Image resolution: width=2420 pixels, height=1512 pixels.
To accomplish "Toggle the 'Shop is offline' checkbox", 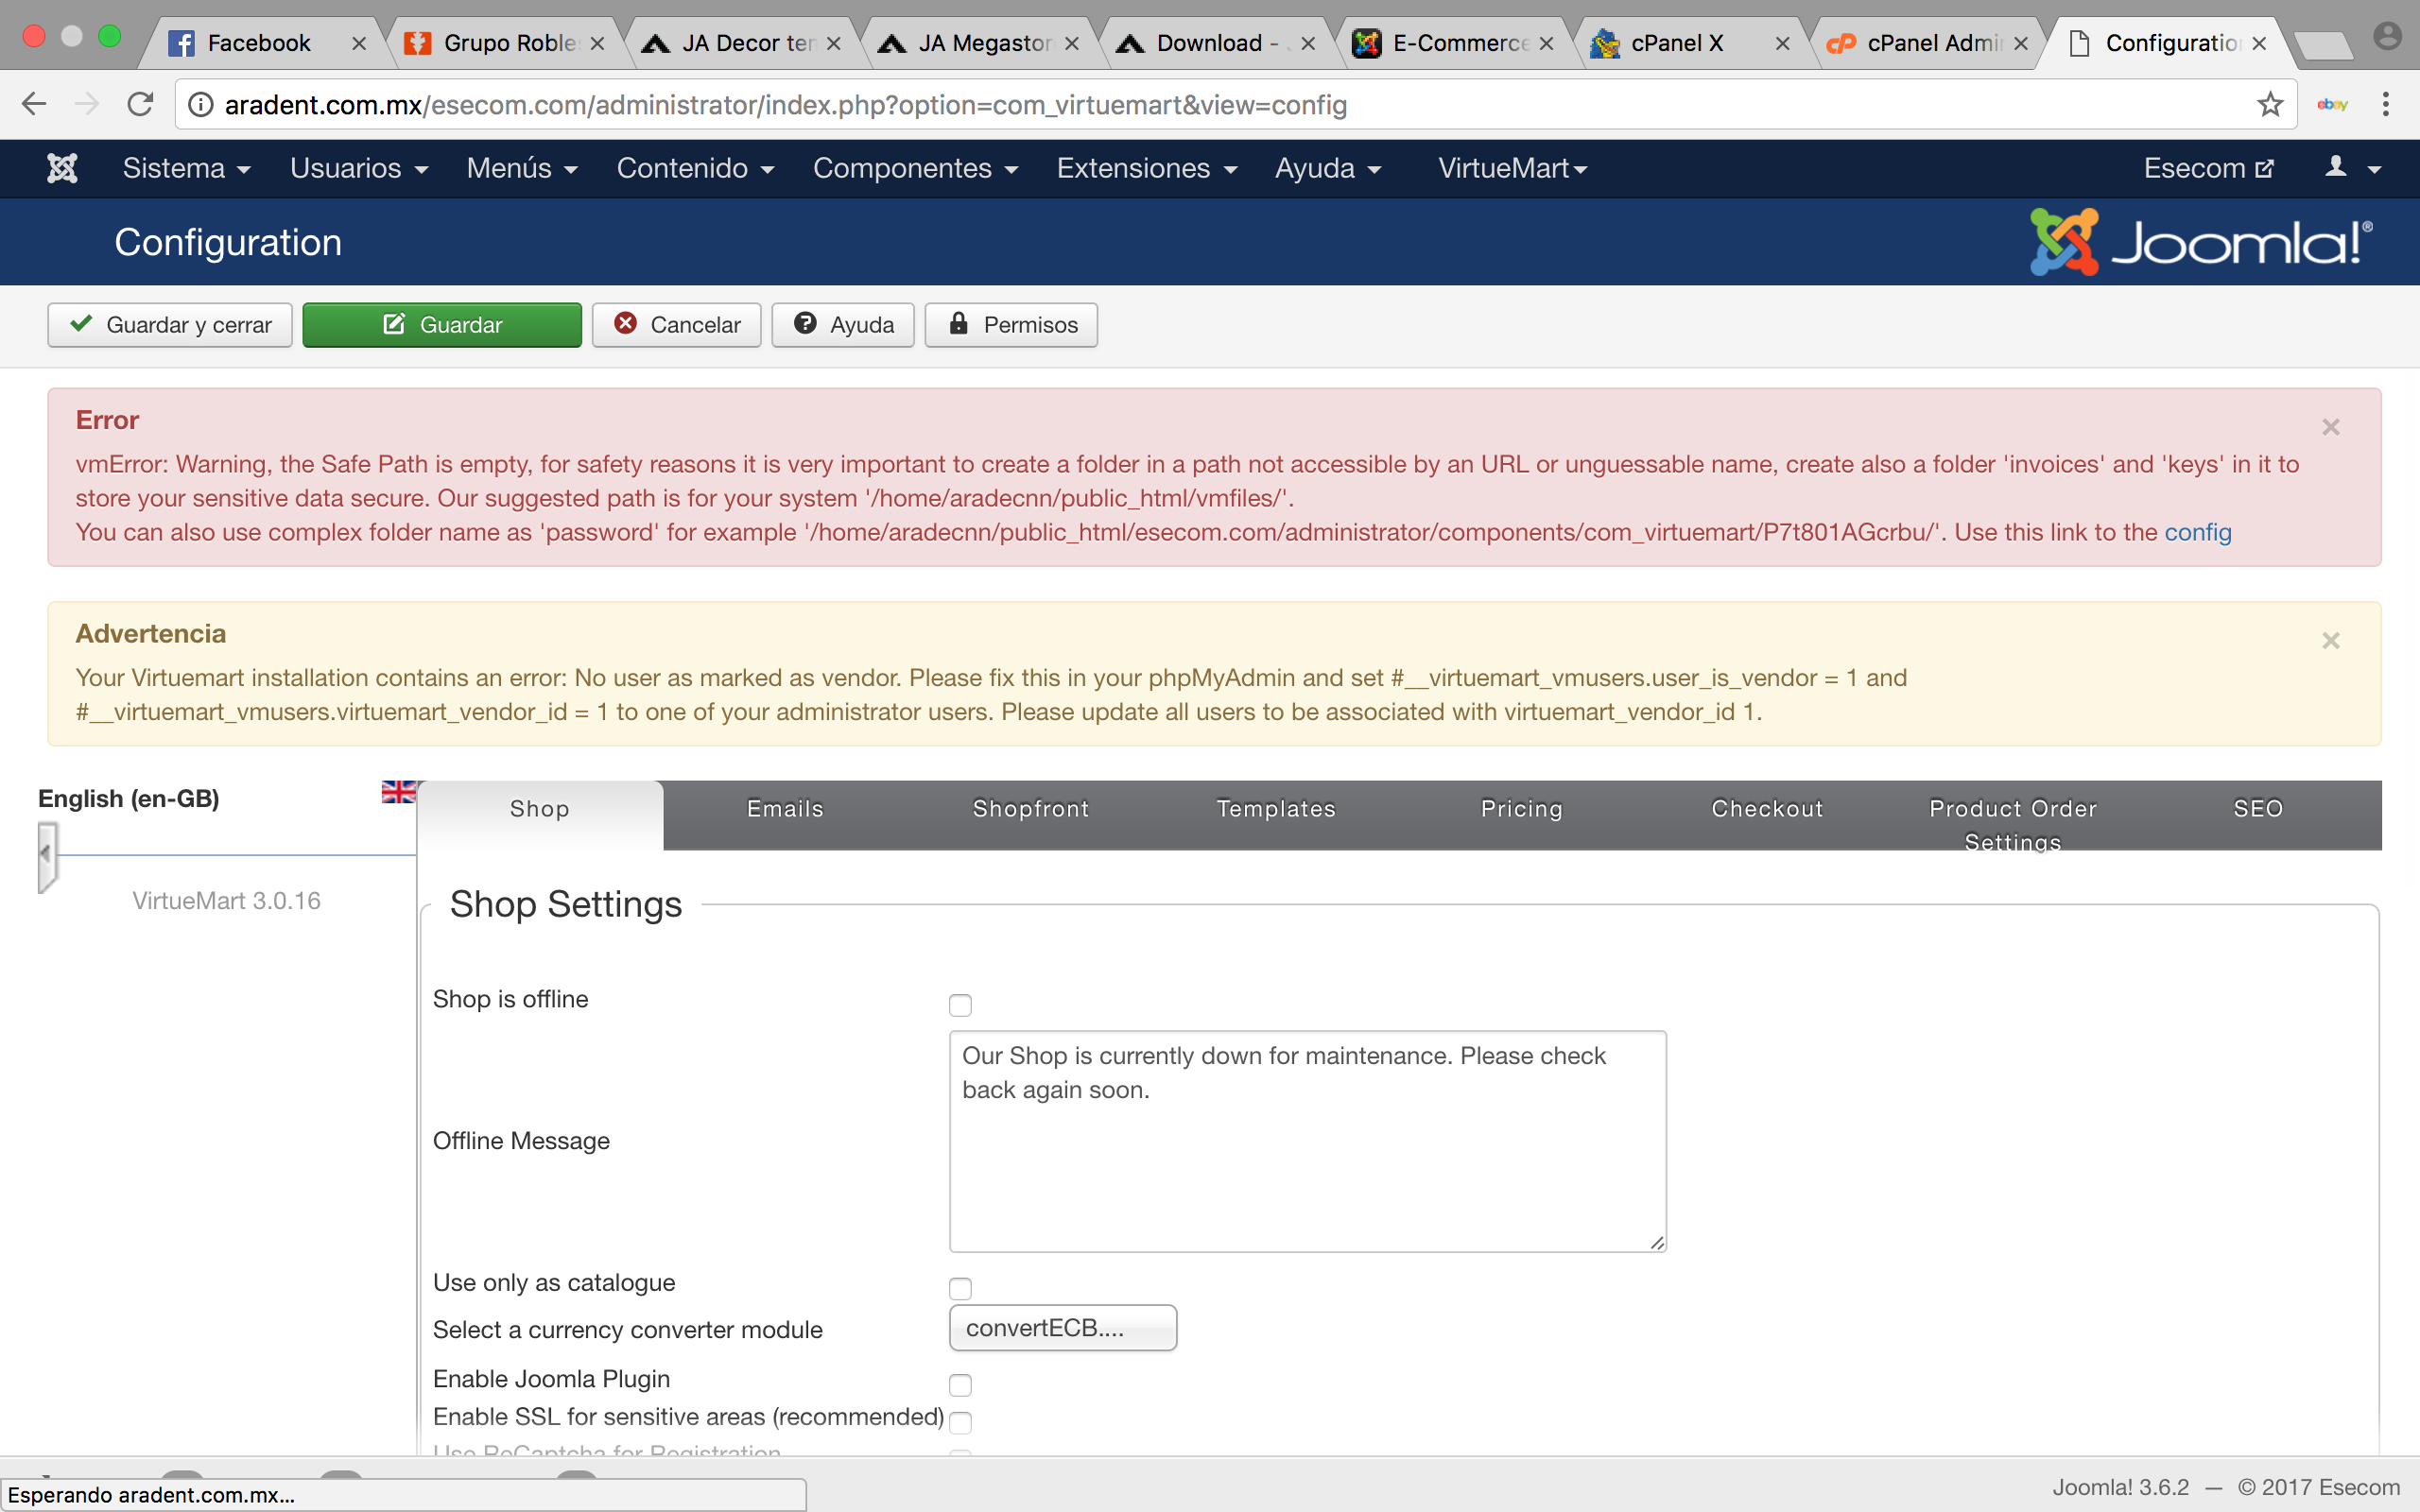I will pos(960,1005).
